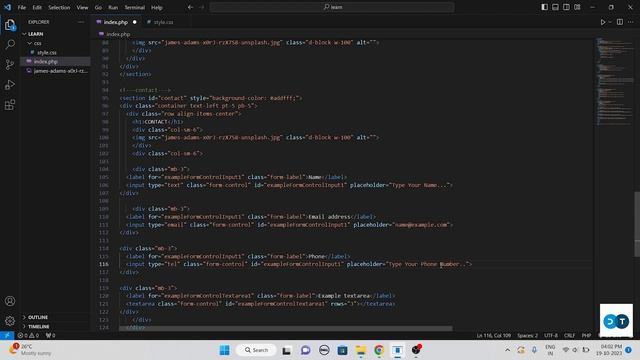
Task: Open Source Control view
Action: (x=10, y=64)
